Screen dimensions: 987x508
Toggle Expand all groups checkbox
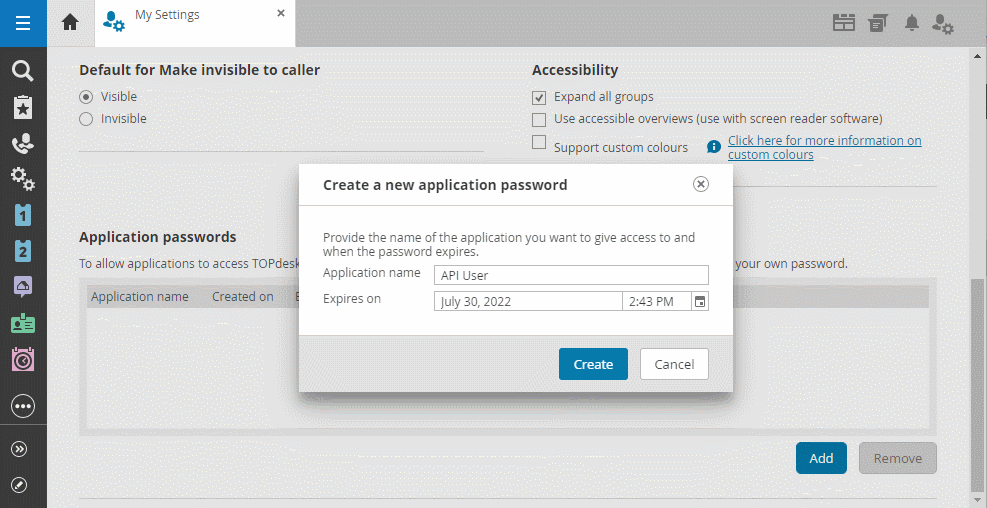(x=539, y=97)
